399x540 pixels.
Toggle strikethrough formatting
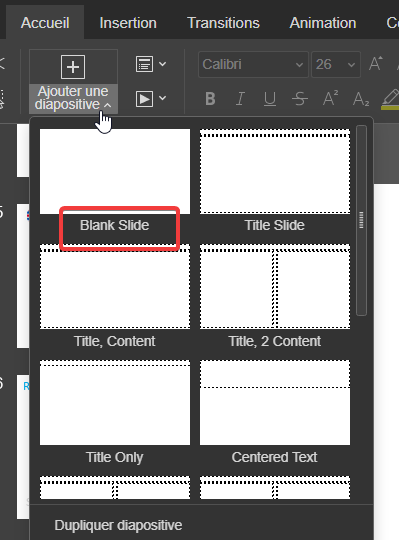pyautogui.click(x=300, y=99)
